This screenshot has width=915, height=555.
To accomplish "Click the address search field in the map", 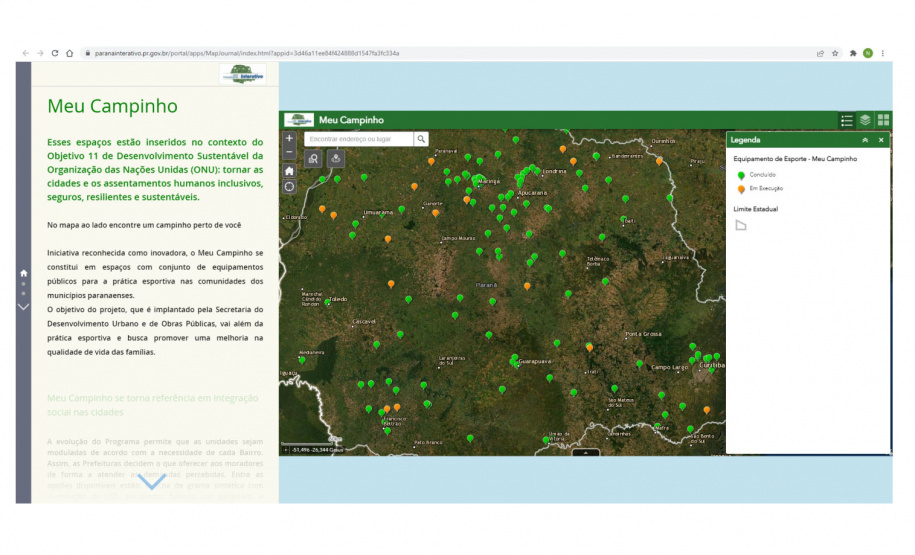I will point(359,139).
